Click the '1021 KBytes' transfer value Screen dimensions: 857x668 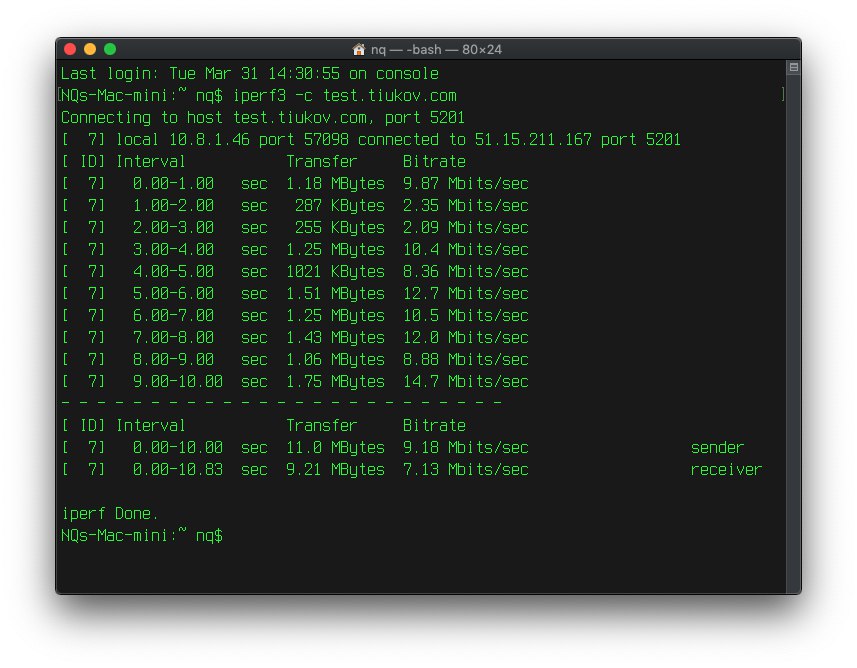(336, 272)
